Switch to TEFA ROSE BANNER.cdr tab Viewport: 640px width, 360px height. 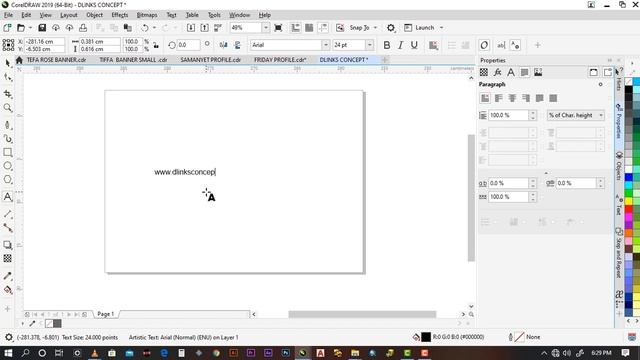click(56, 60)
